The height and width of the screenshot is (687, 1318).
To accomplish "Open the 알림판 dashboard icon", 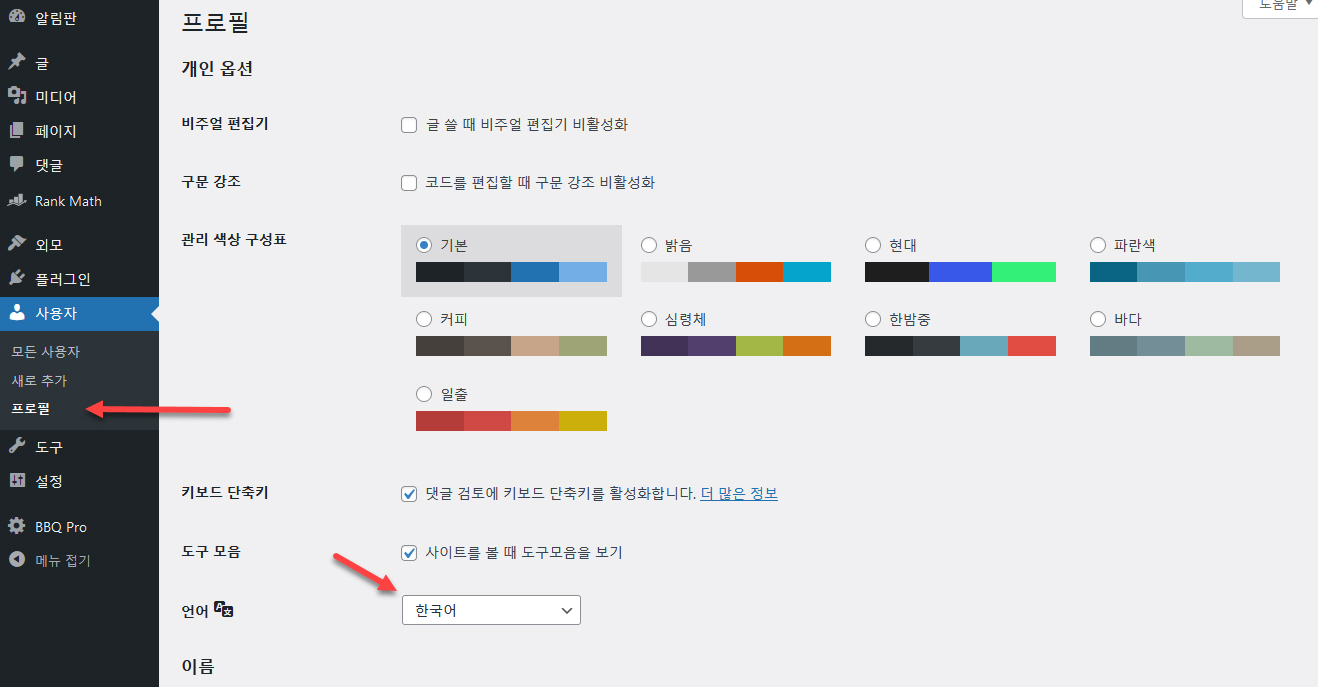I will point(15,17).
